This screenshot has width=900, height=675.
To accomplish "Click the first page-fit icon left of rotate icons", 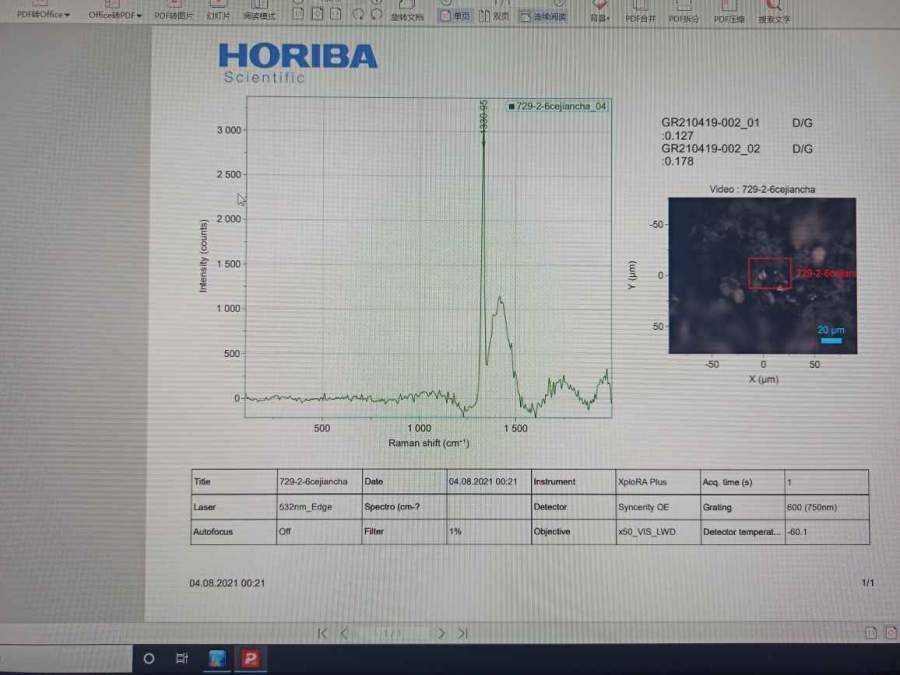I will coord(298,13).
